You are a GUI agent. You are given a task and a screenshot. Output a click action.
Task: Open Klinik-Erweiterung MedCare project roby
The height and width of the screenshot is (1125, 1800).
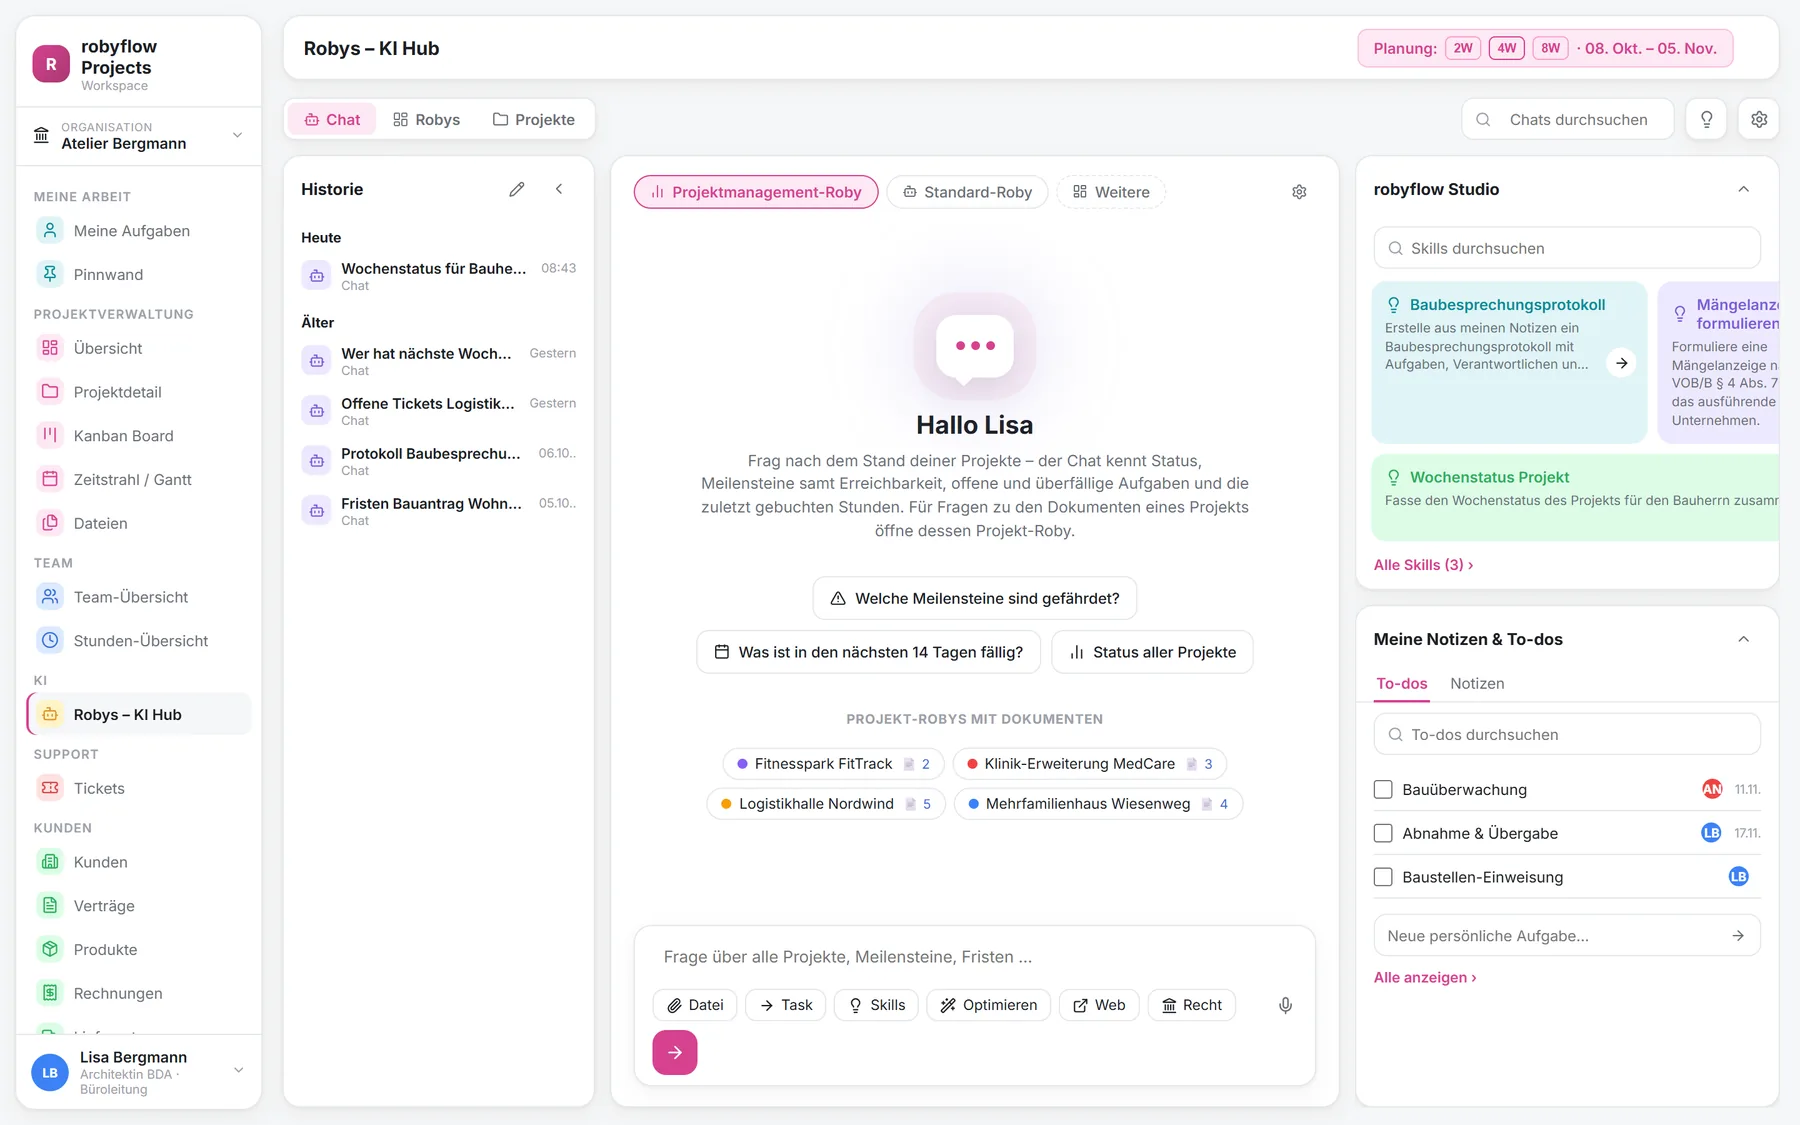pos(1090,764)
